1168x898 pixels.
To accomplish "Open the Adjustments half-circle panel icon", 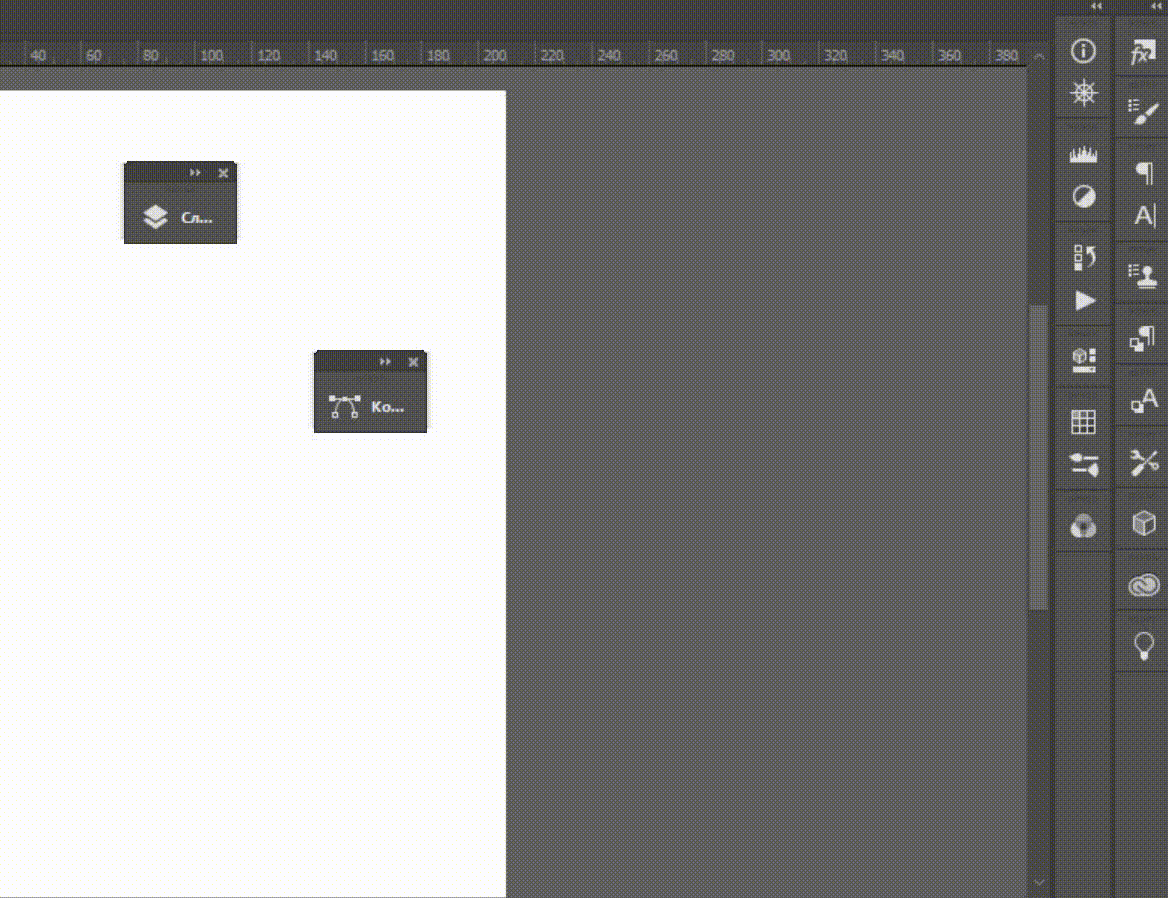I will pos(1083,197).
